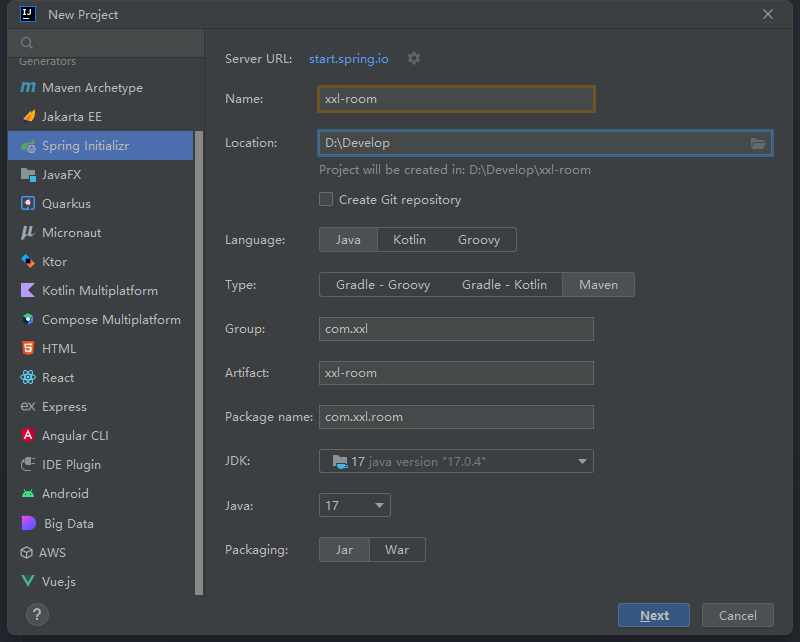Open the Java version dropdown

(355, 505)
